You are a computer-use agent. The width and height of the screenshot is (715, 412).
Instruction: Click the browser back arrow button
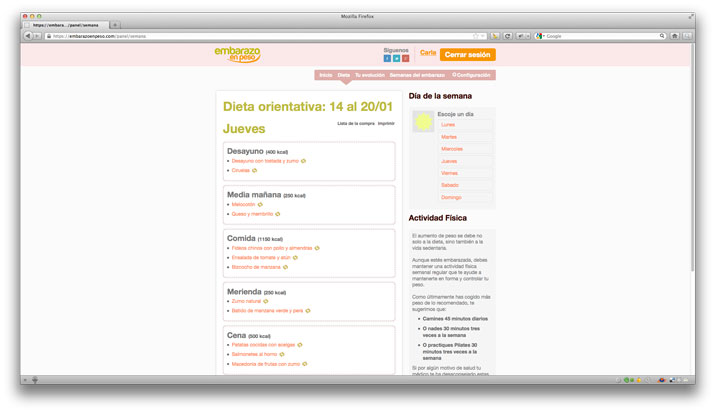click(x=27, y=35)
